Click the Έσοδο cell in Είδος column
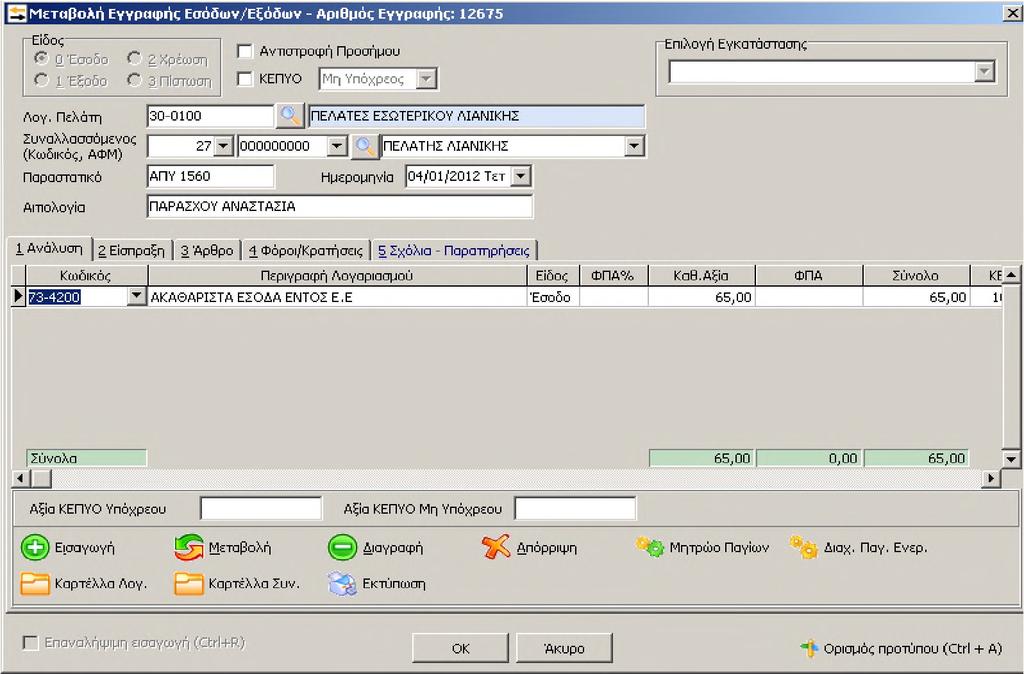The height and width of the screenshot is (674, 1024). point(552,297)
